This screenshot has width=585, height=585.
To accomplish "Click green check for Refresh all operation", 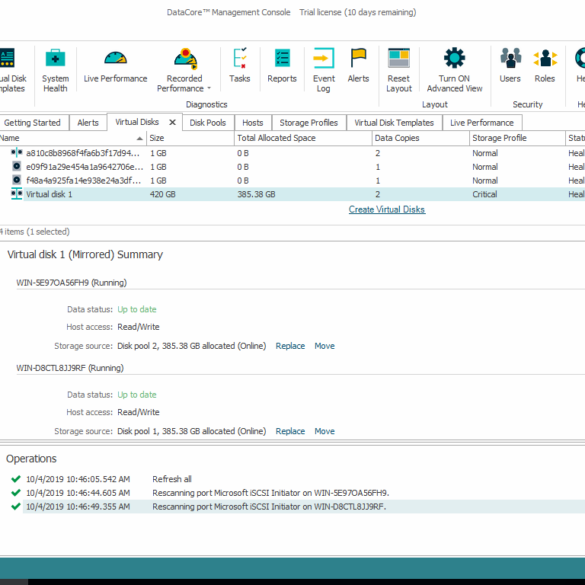I will (x=16, y=479).
